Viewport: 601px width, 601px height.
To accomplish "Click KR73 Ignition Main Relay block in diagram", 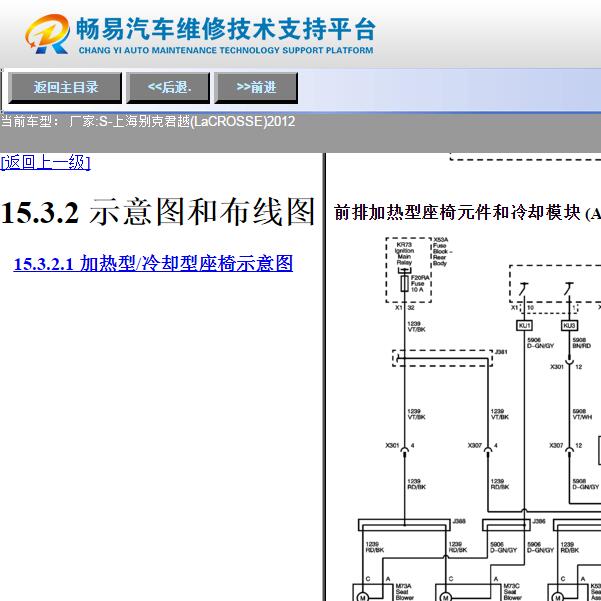I will coord(405,254).
